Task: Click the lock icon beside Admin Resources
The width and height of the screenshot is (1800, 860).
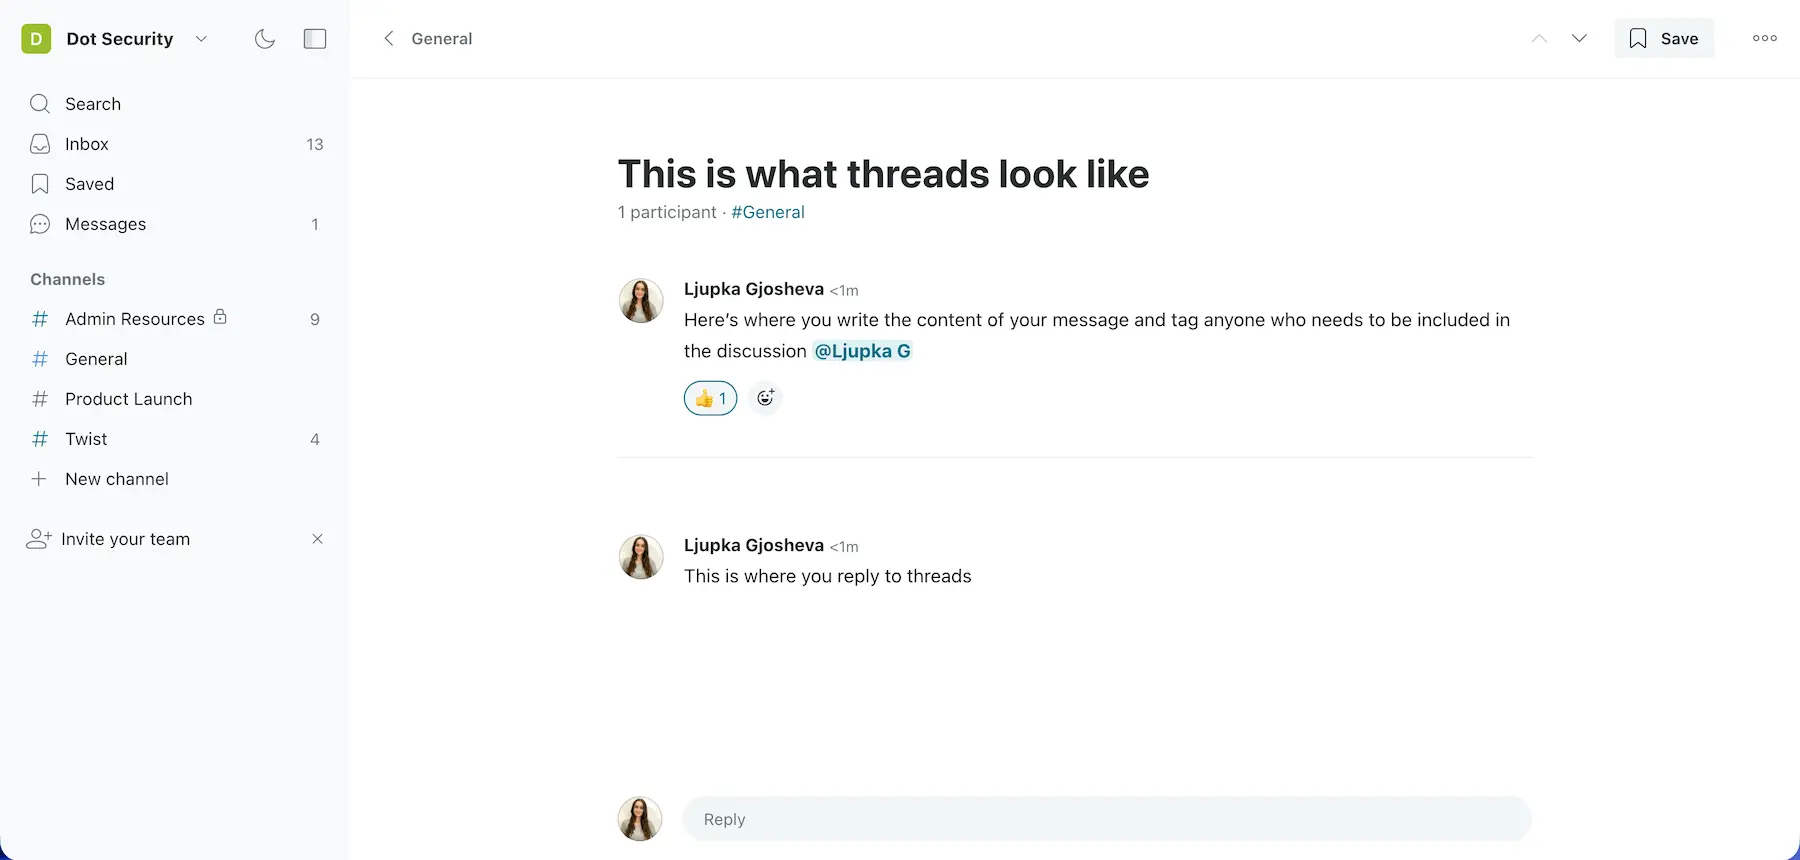Action: point(220,317)
